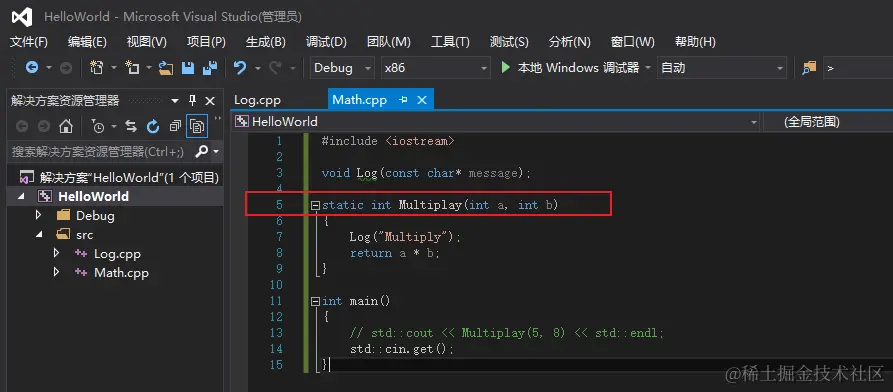Image resolution: width=893 pixels, height=392 pixels.
Task: Click the Pending Changes Filter clock icon
Action: pyautogui.click(x=98, y=126)
